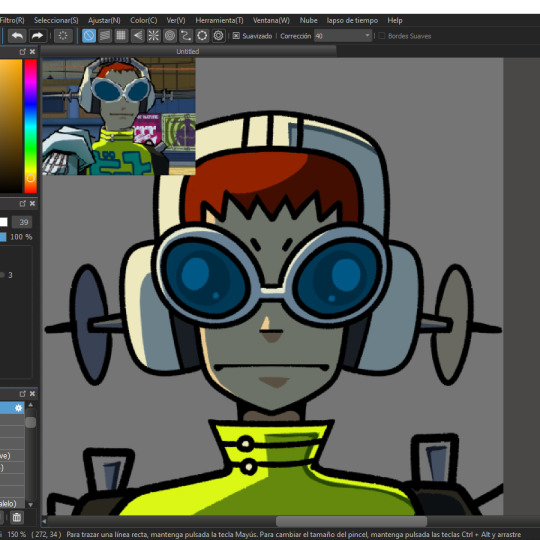Close the color panel

pyautogui.click(x=32, y=52)
